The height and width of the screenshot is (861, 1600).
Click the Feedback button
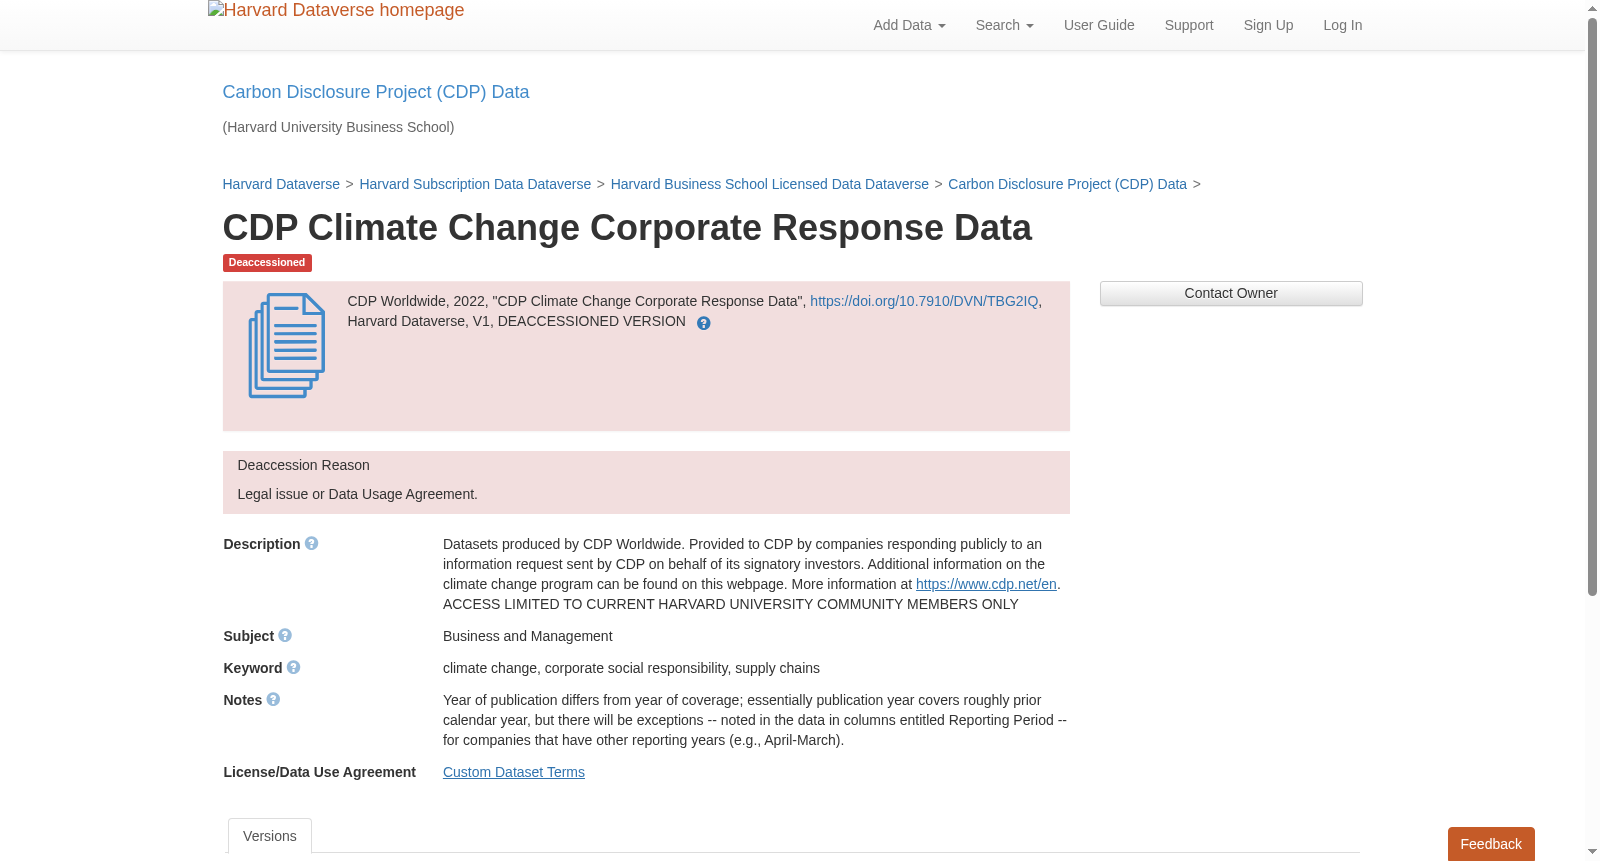coord(1491,844)
